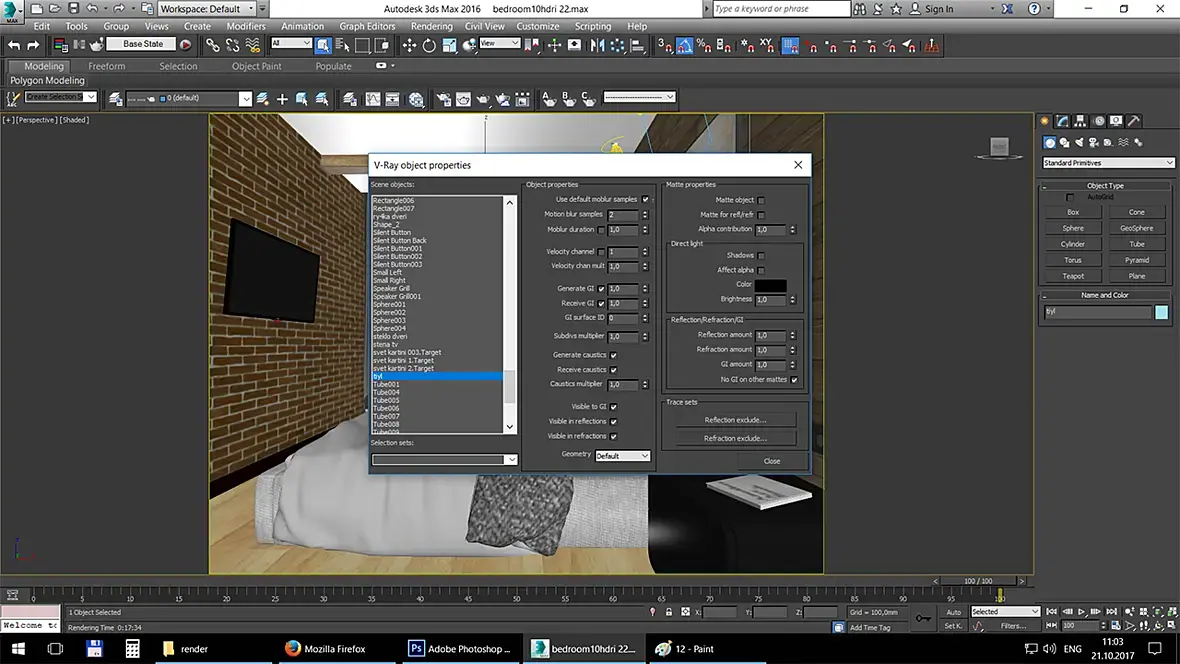Open the Rendering menu
1180x664 pixels.
(431, 26)
